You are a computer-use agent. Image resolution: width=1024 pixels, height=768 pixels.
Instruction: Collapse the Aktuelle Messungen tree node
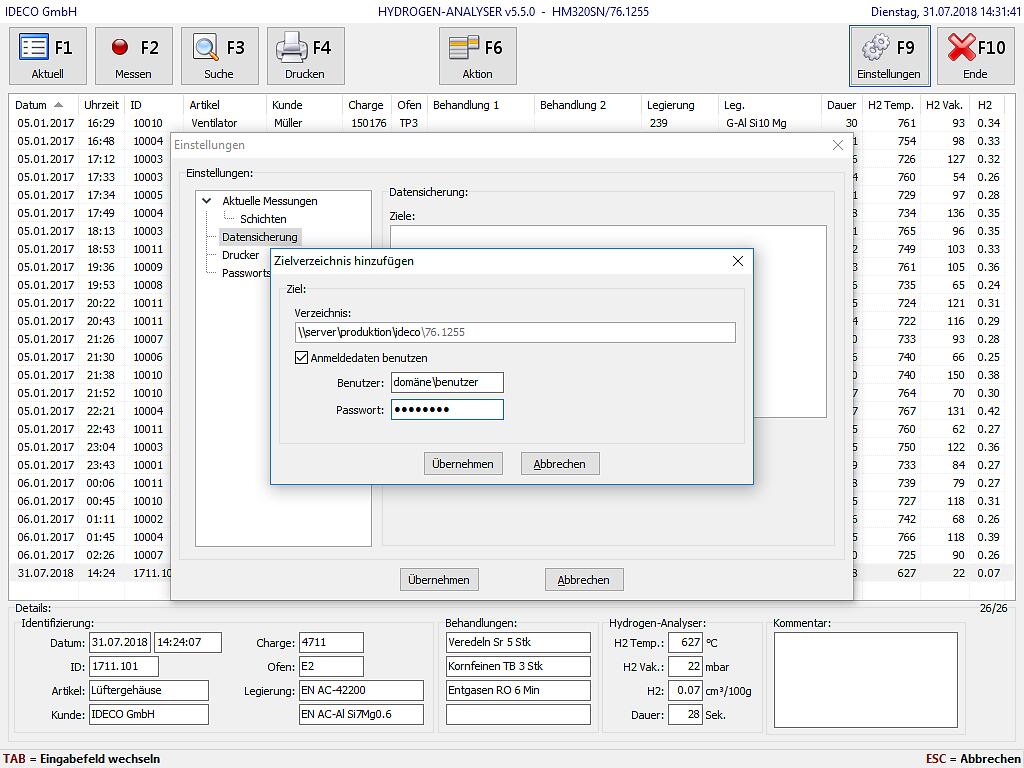[x=207, y=201]
